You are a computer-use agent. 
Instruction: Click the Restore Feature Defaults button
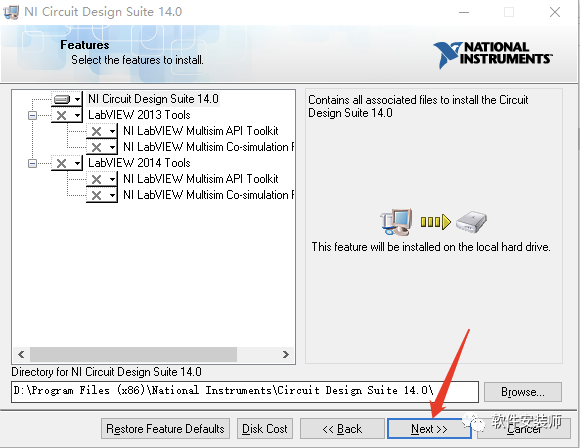165,429
